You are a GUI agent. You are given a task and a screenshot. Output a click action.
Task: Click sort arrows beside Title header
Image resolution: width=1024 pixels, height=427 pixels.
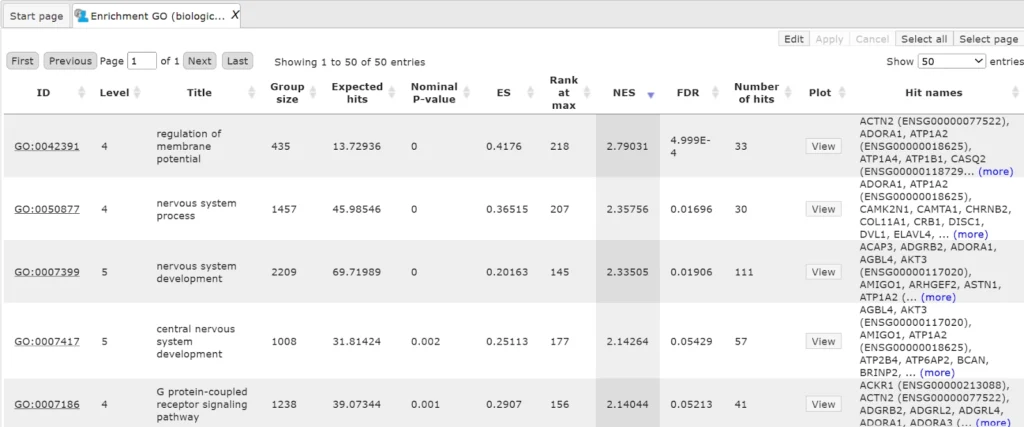tap(250, 93)
